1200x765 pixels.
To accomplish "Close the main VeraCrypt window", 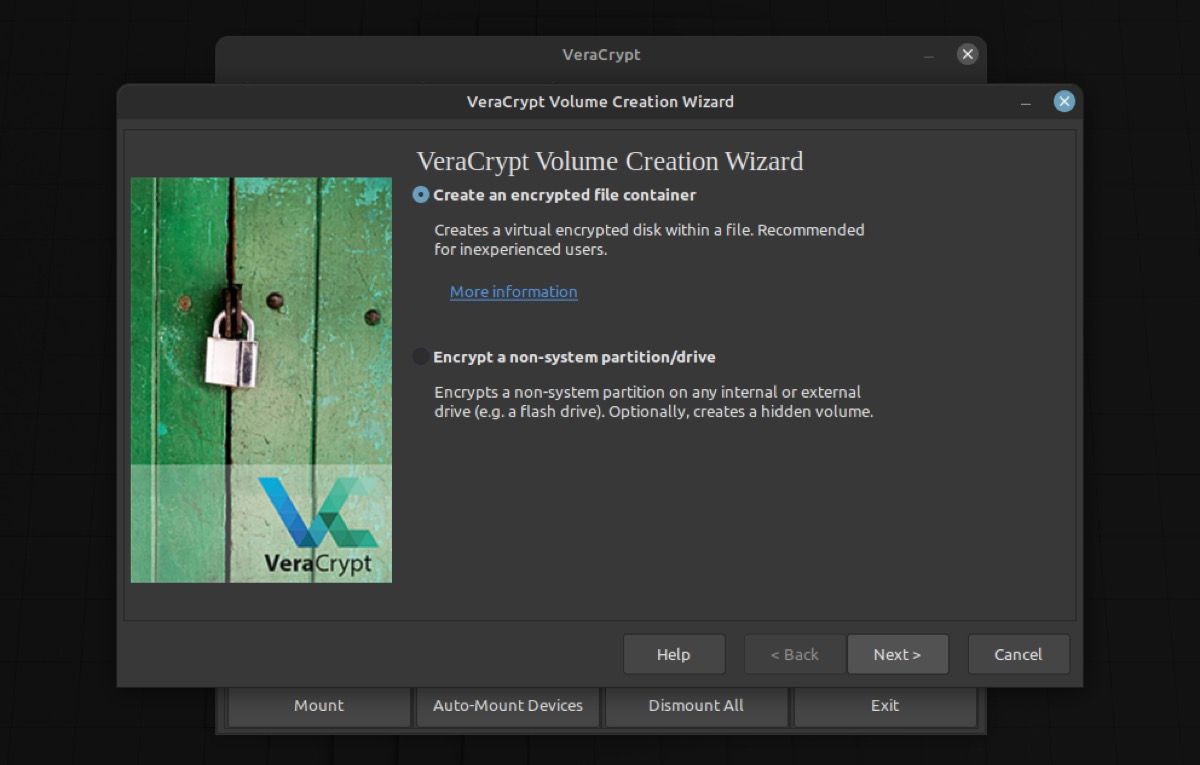I will [x=967, y=54].
